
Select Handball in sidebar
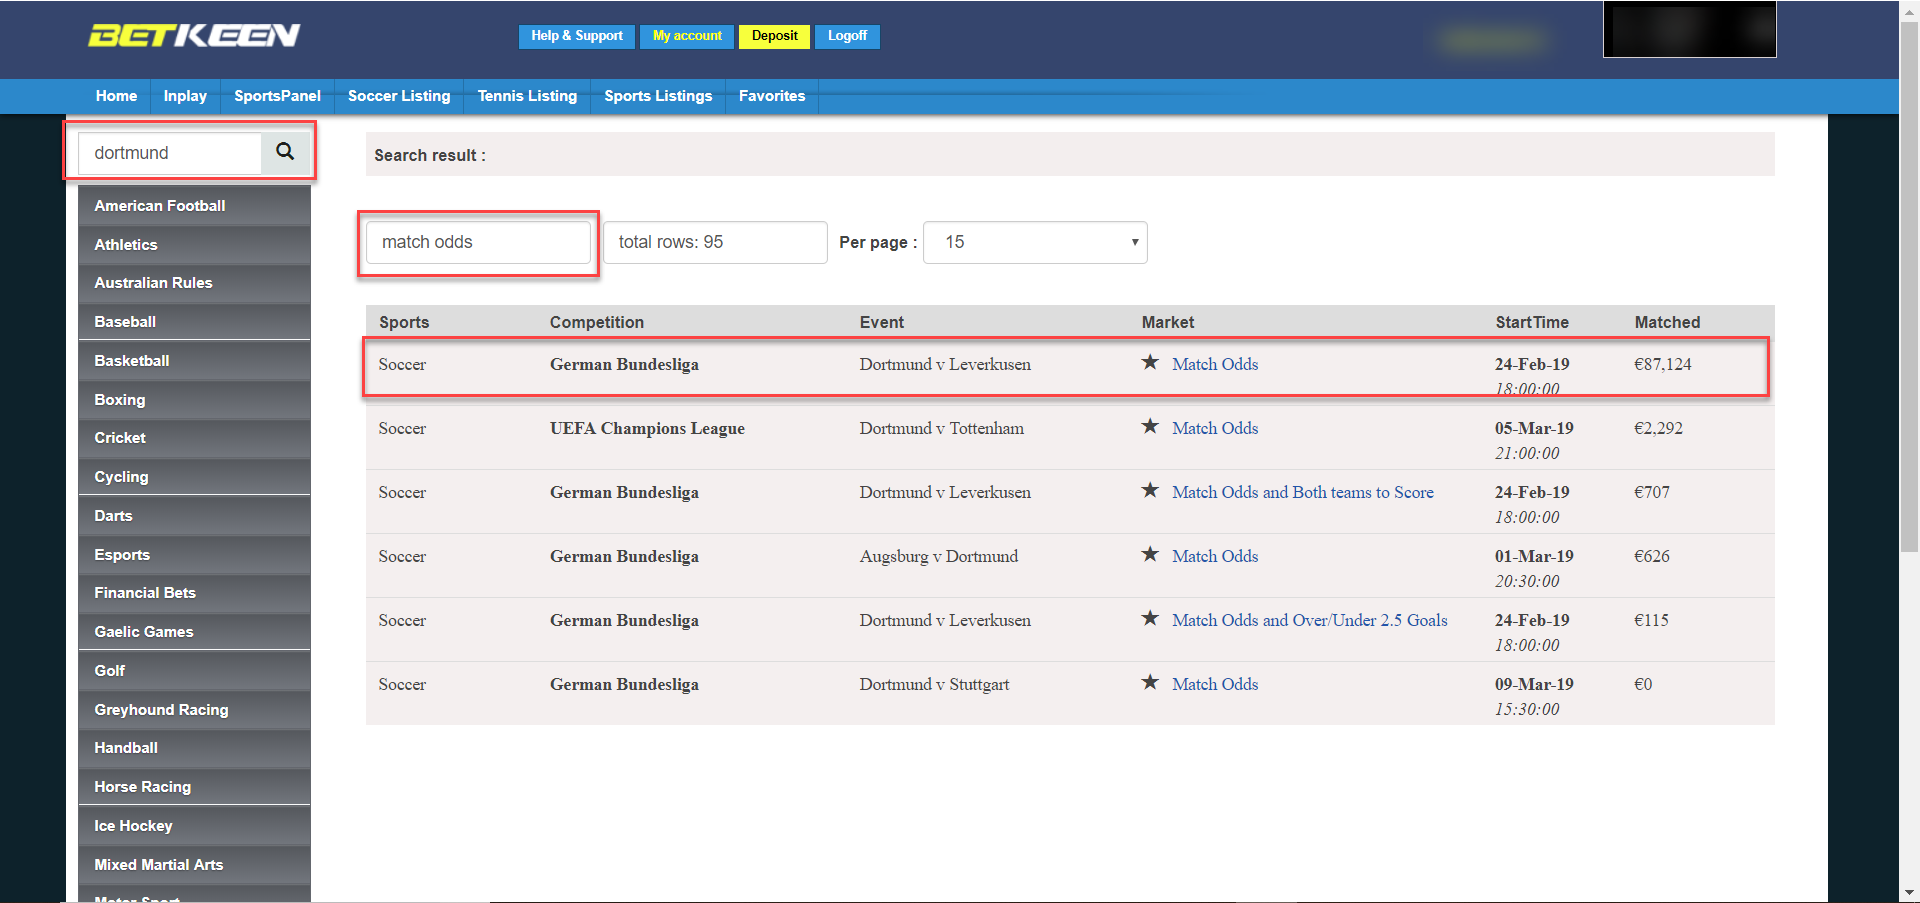(x=194, y=748)
